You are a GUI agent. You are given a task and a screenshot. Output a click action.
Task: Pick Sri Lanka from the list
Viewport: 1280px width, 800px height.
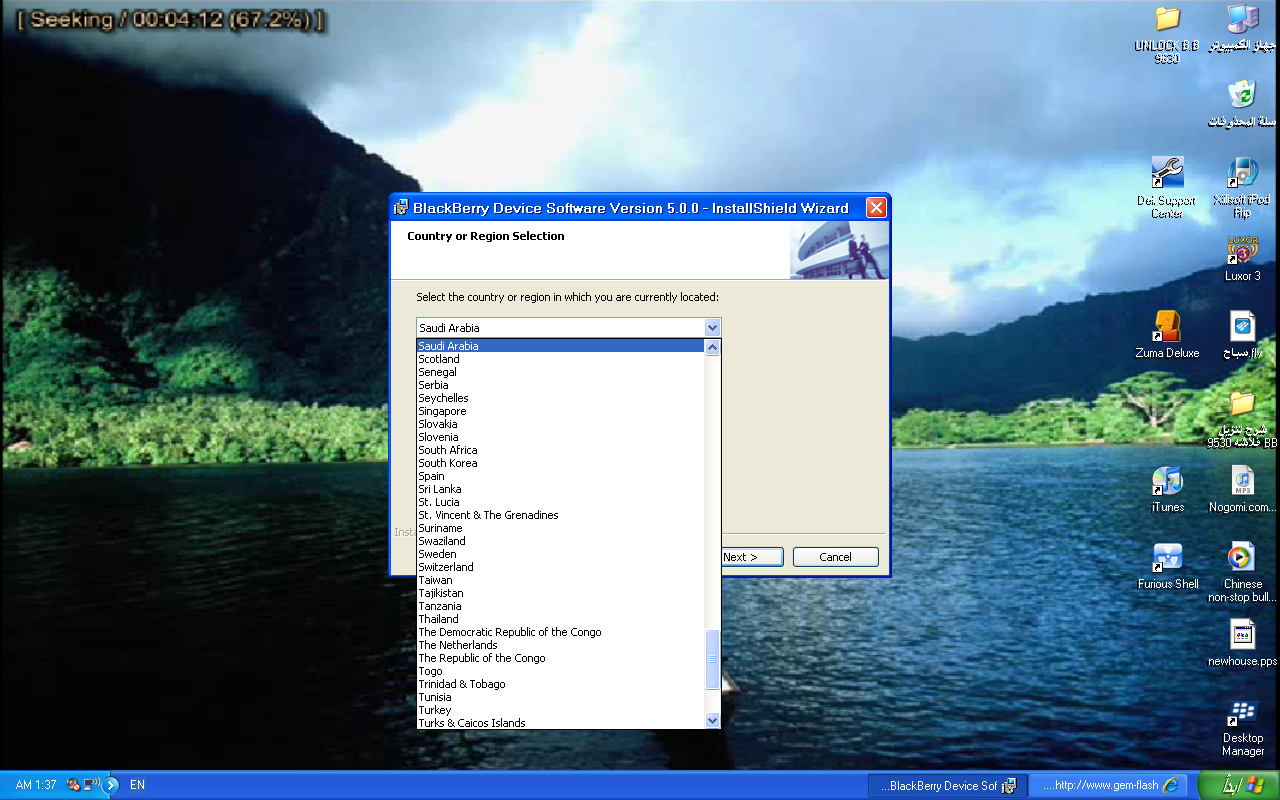(x=561, y=489)
